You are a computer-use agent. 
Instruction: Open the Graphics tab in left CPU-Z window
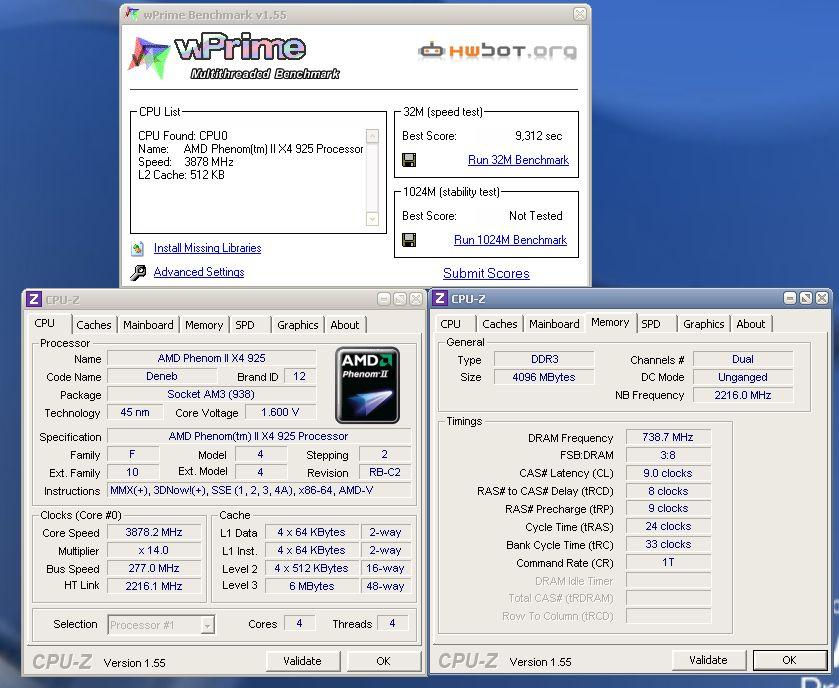pos(298,325)
